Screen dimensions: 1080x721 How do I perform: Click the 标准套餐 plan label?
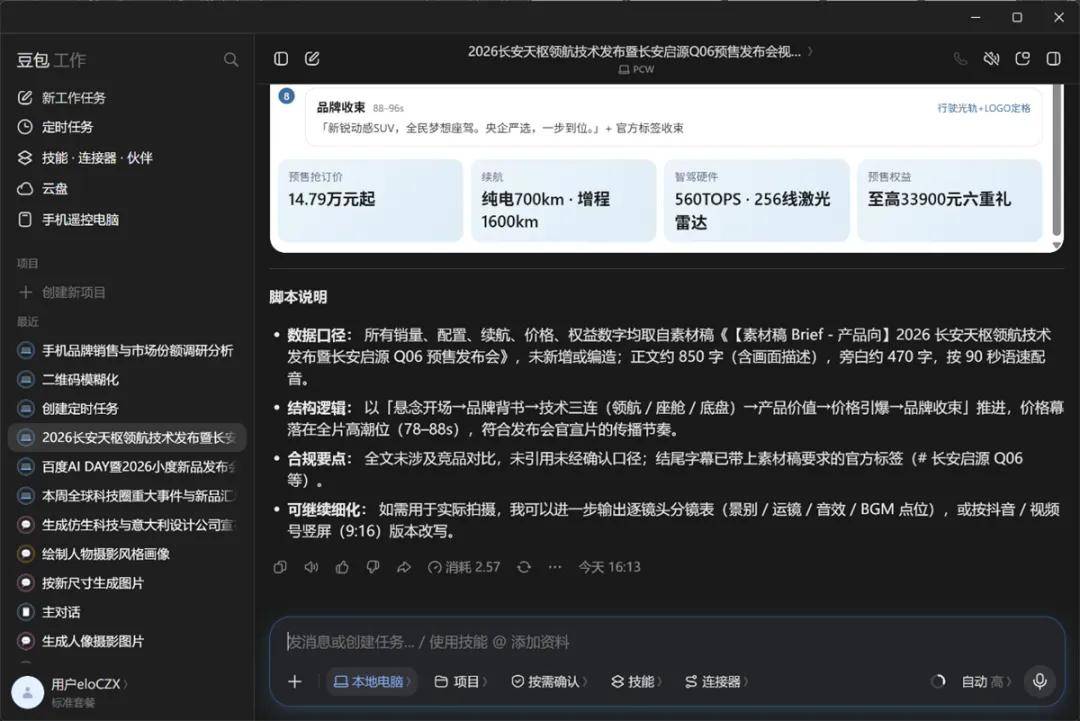tap(73, 702)
